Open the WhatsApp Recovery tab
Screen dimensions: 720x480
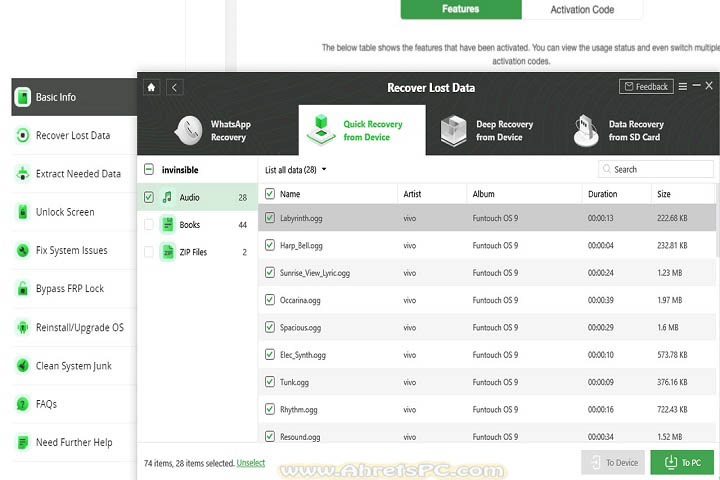point(218,130)
